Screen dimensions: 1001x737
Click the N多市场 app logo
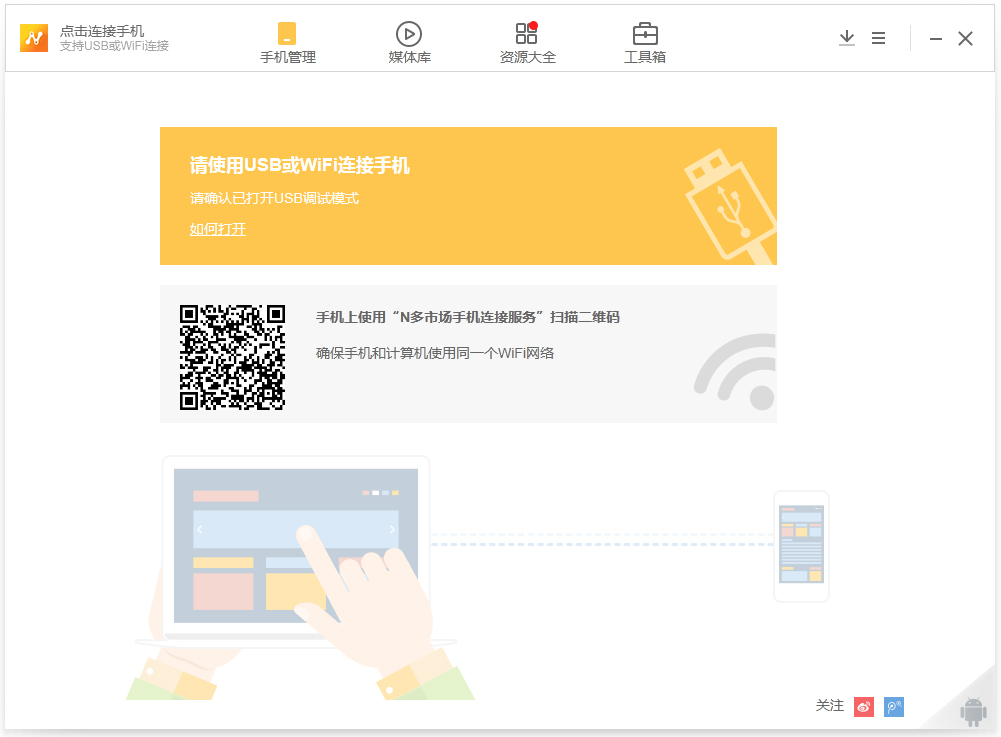(x=33, y=38)
